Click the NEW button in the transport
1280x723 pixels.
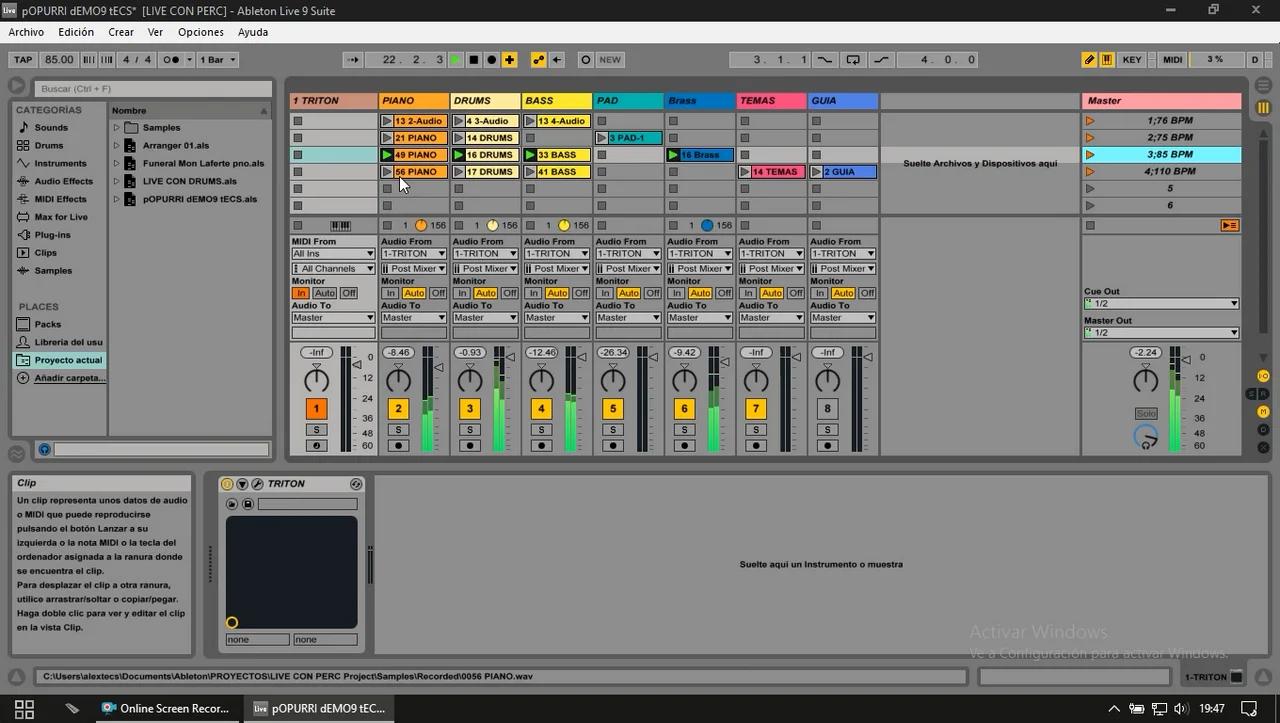[x=610, y=59]
